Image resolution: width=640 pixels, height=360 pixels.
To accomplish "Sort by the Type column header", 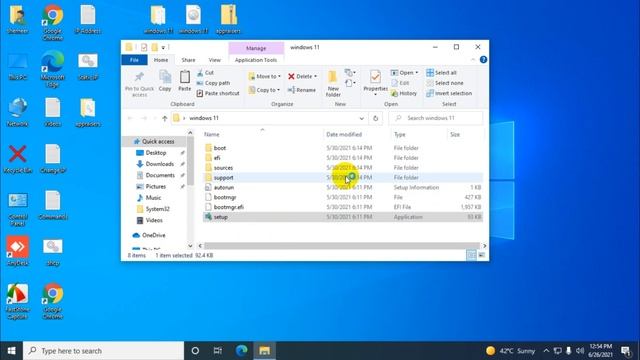I will point(418,134).
